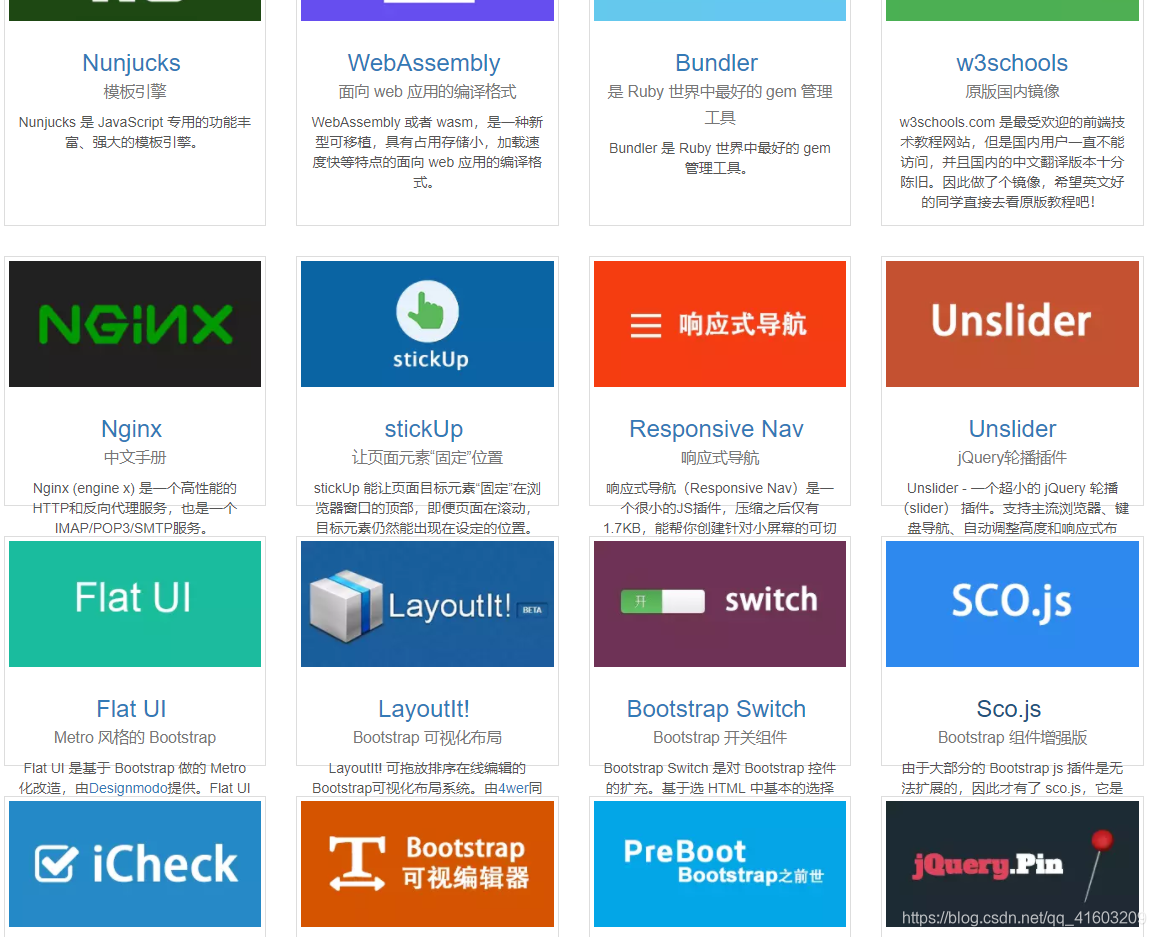Click the Bootstrap 开关组件 subtitle
This screenshot has height=937, width=1156.
[720, 737]
